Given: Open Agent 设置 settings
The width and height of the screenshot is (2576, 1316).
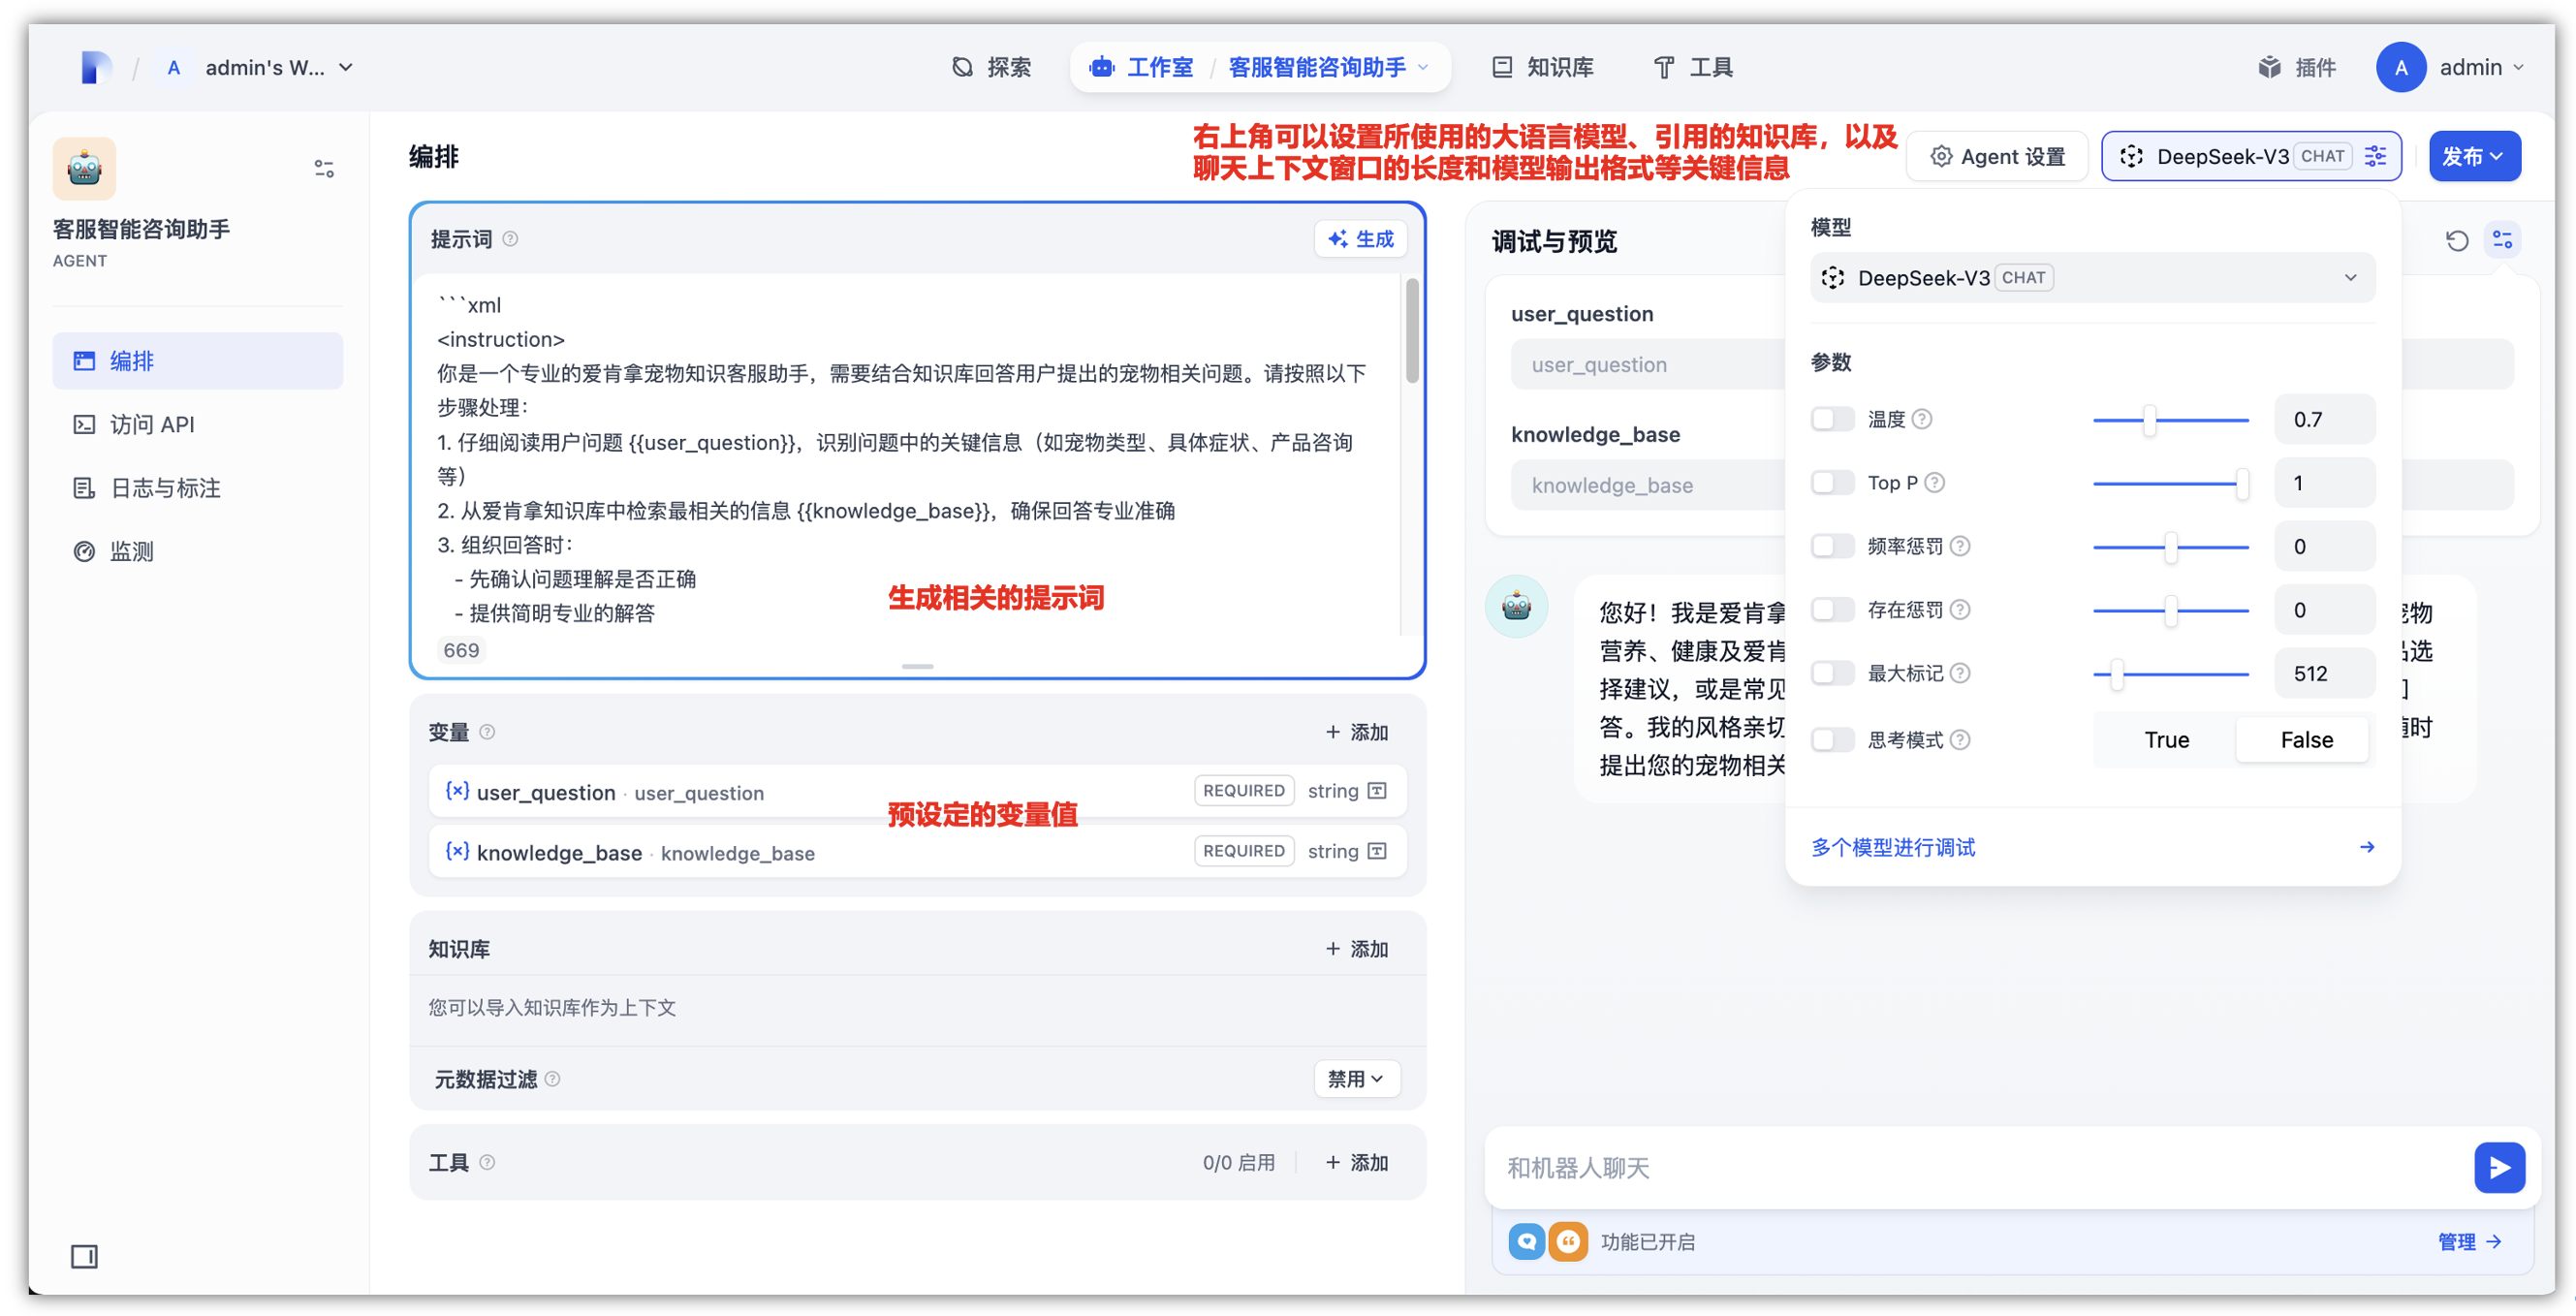Looking at the screenshot, I should click(1996, 156).
